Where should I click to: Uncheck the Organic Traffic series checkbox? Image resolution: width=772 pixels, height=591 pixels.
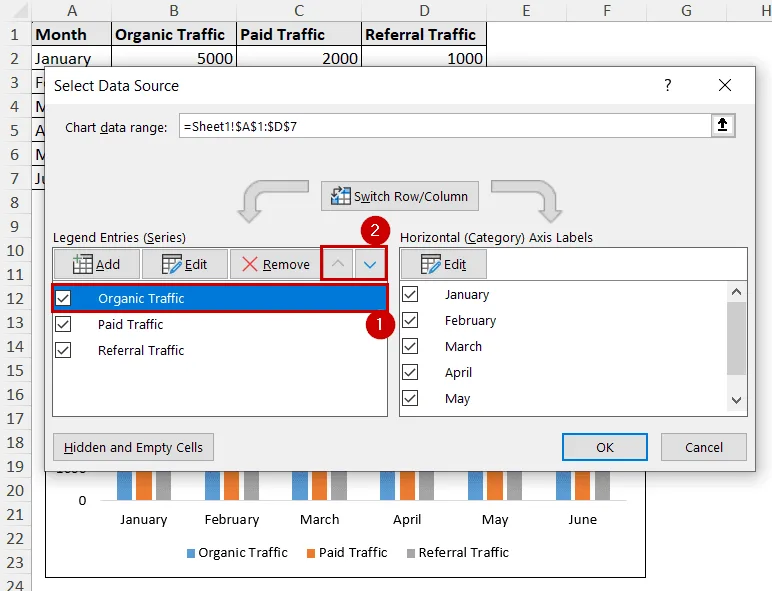coord(63,298)
